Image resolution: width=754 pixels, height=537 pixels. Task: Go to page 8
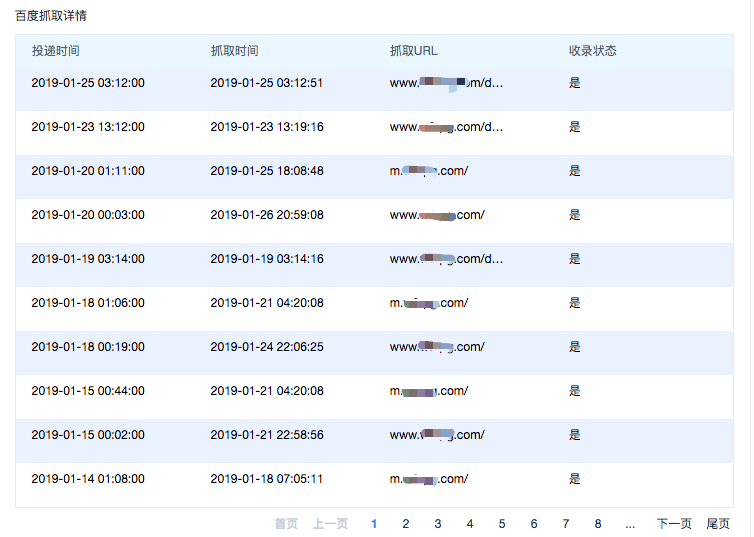pyautogui.click(x=598, y=523)
